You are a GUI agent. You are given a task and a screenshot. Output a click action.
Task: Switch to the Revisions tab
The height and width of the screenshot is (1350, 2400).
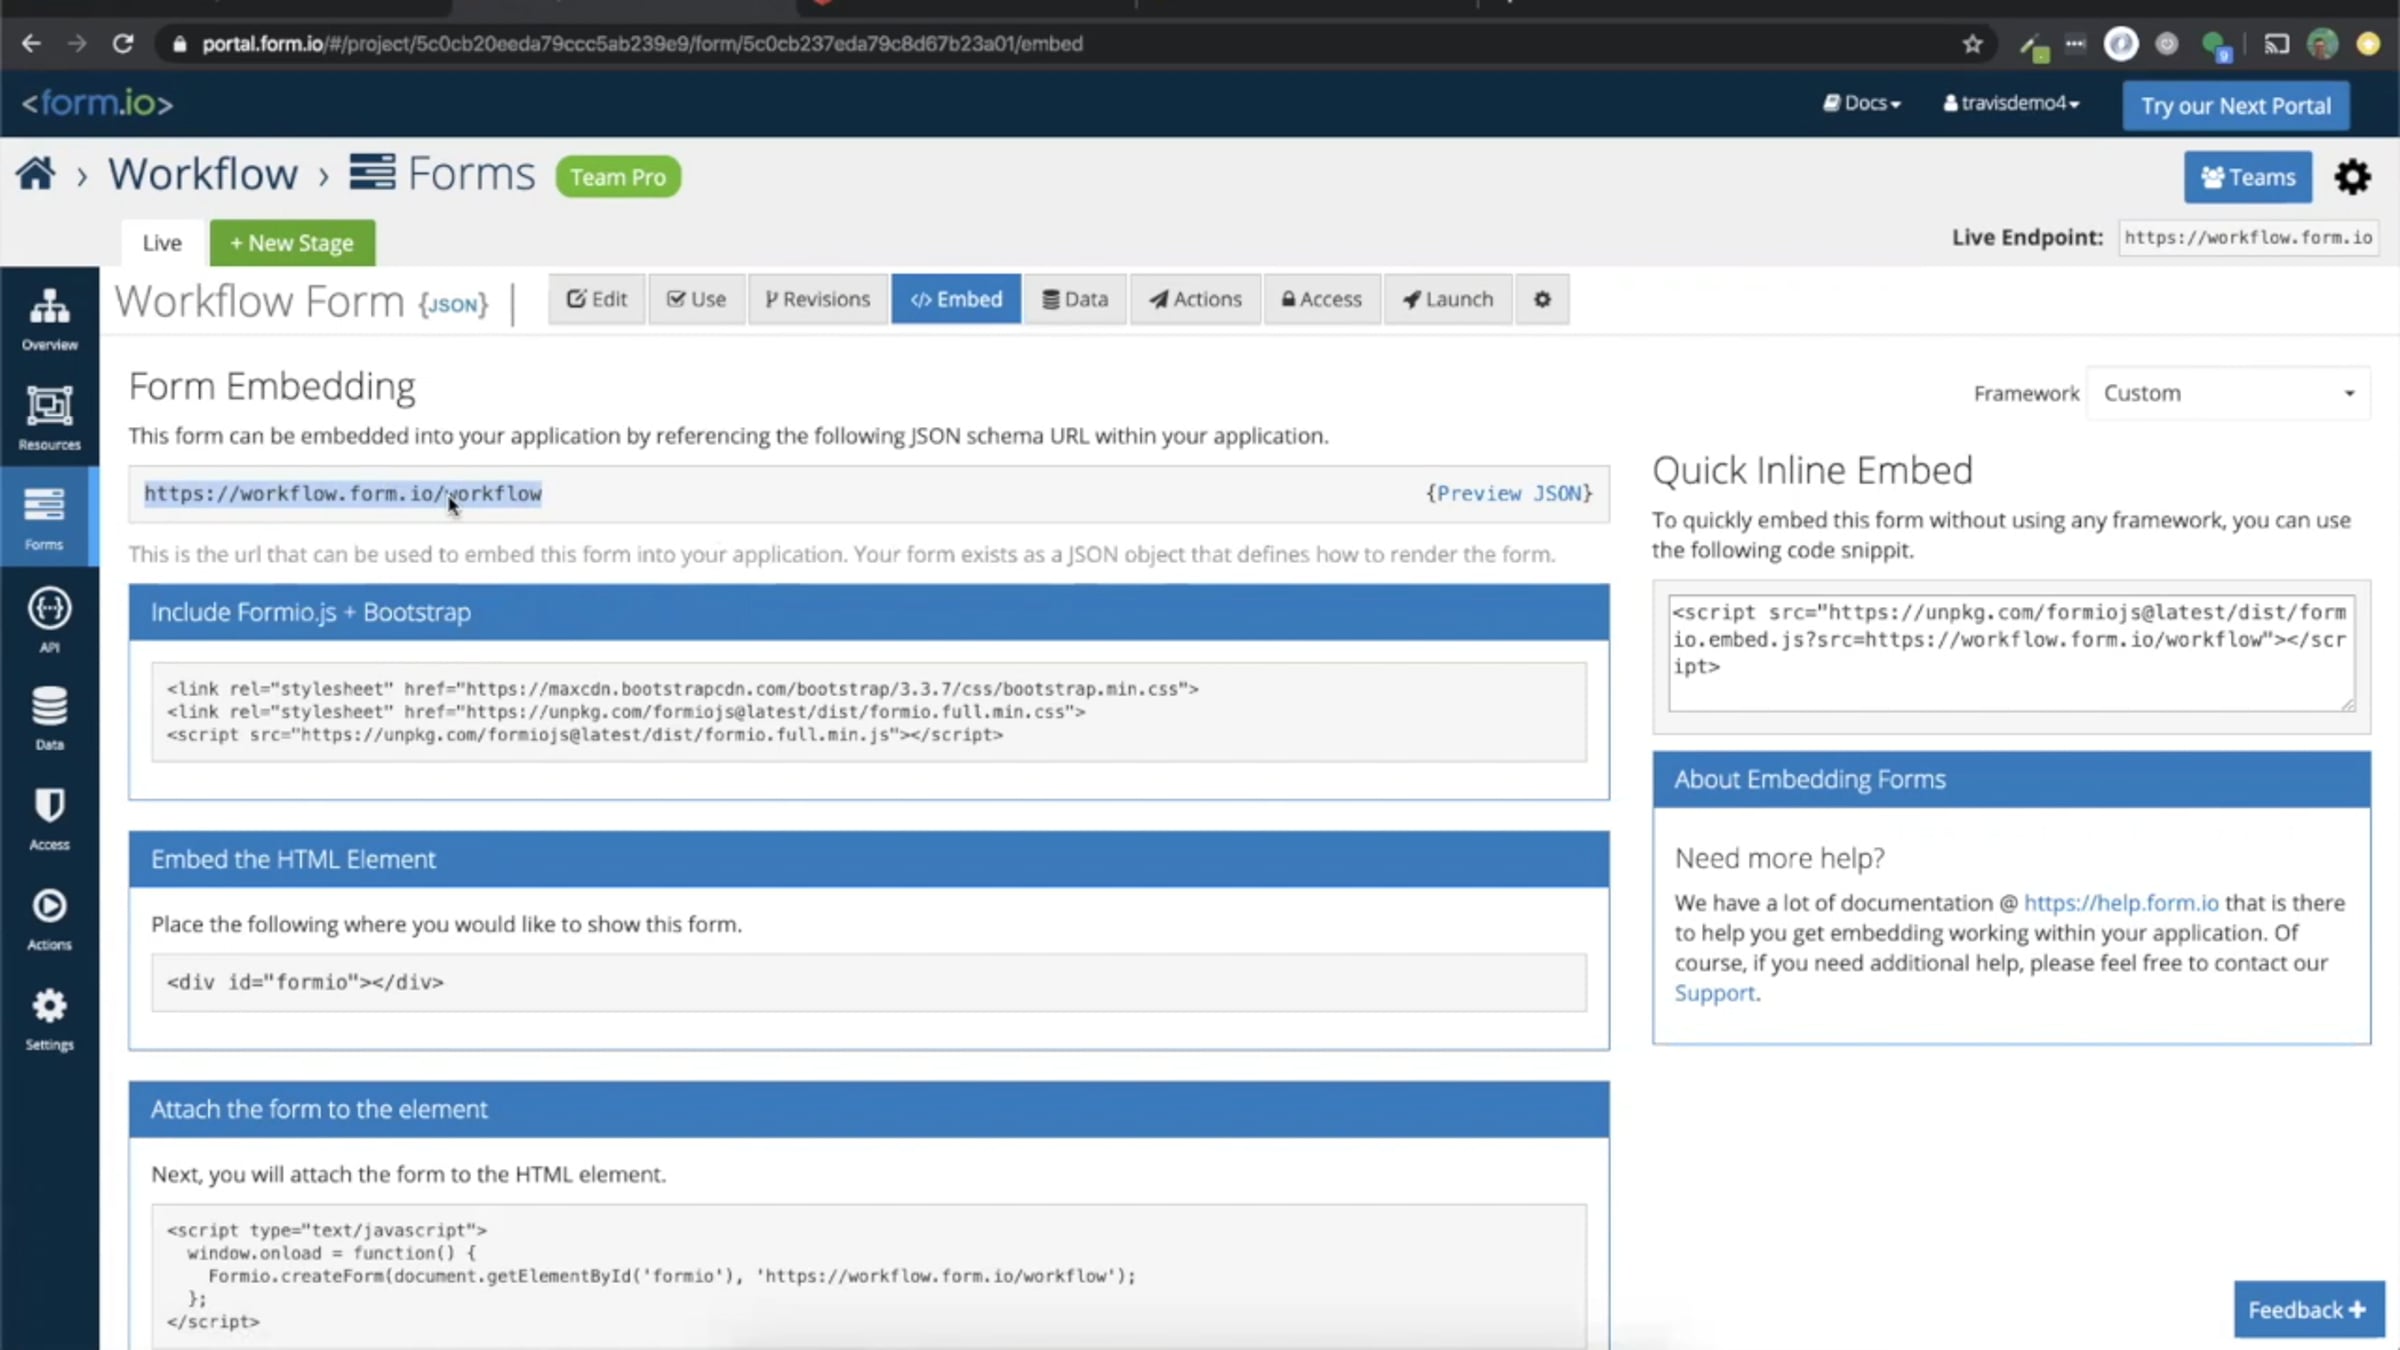[x=817, y=299]
